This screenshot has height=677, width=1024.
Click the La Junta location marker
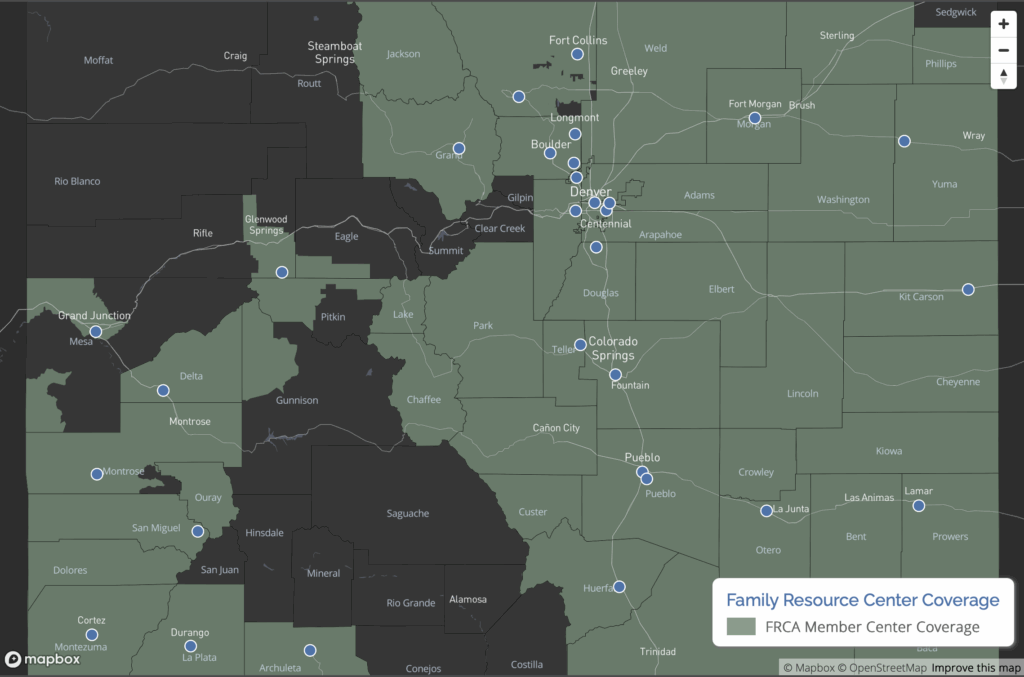coord(766,511)
